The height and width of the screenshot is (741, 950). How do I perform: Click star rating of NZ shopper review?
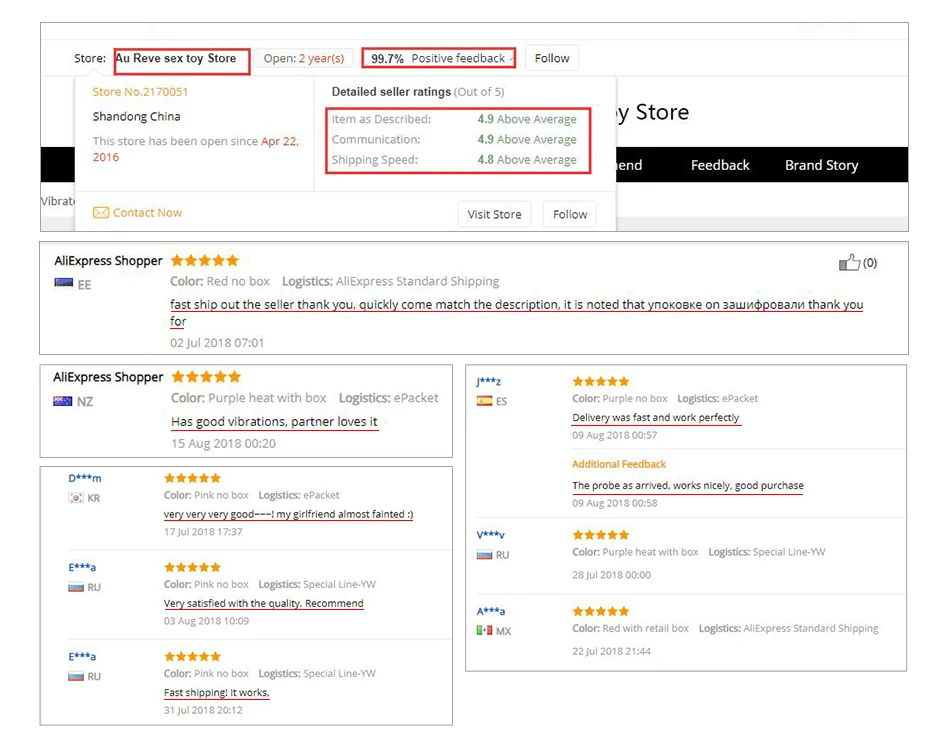click(x=206, y=377)
